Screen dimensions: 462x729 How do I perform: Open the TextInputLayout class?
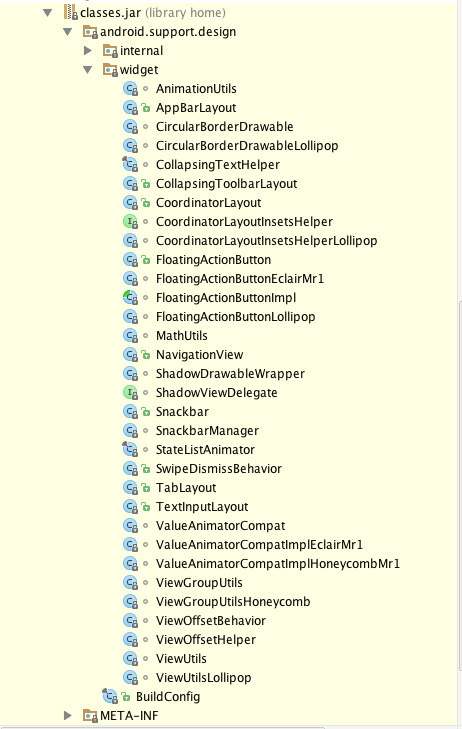click(202, 507)
